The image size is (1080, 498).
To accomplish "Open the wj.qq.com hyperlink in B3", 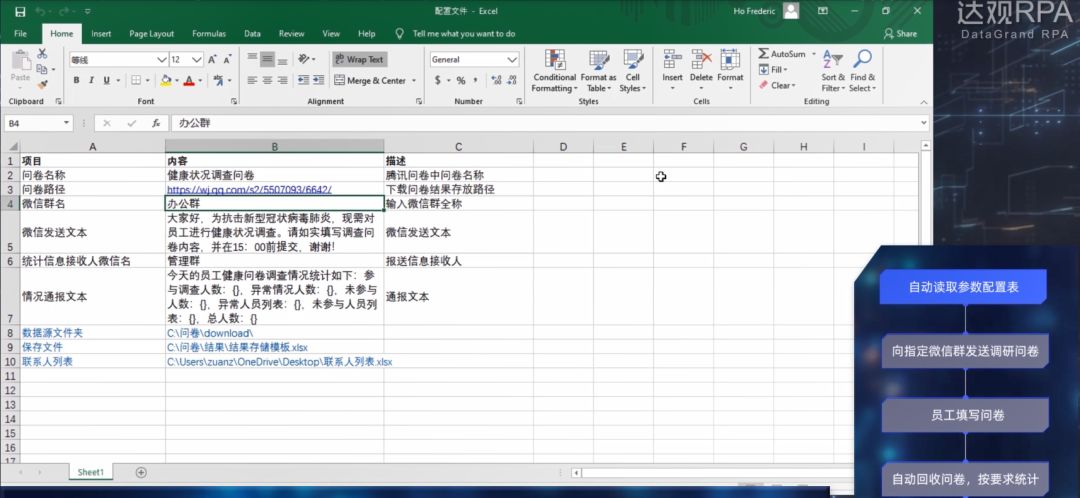I will (x=249, y=189).
